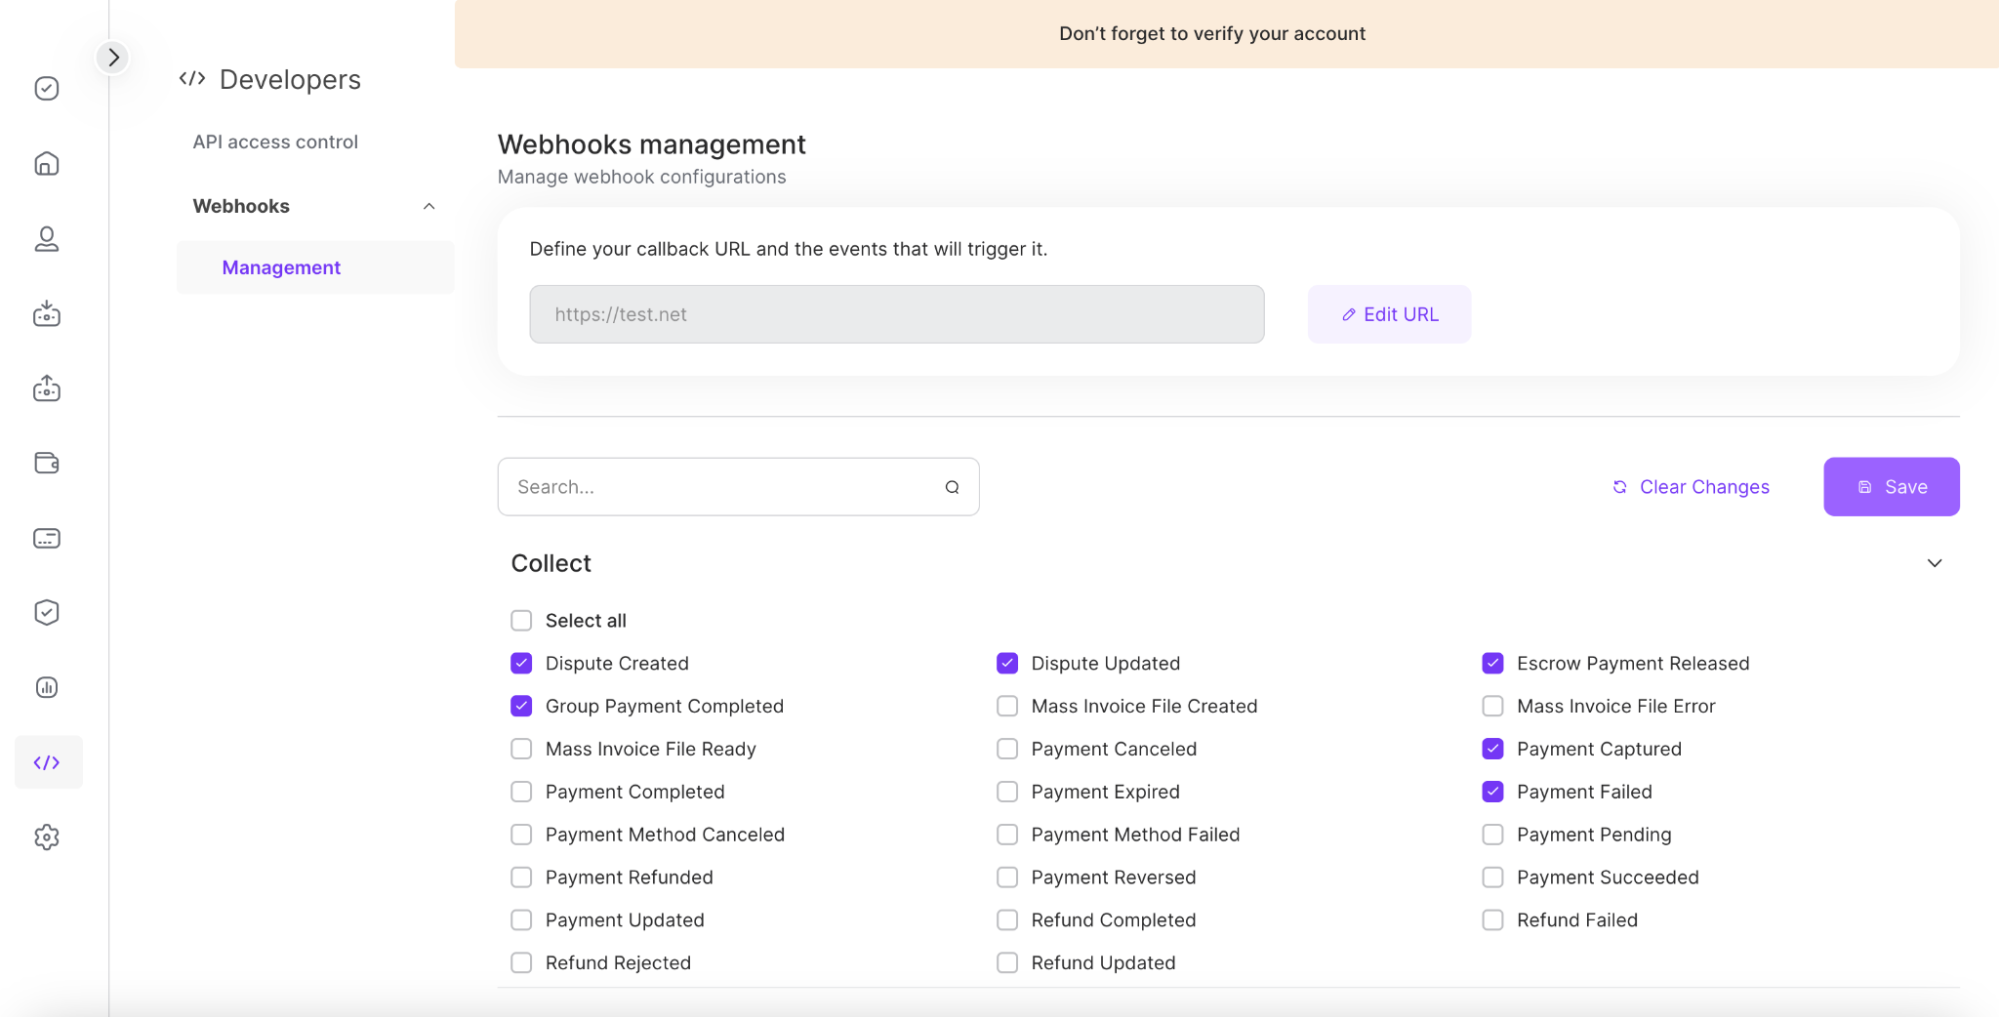Open the cards section icon
This screenshot has height=1018, width=1999.
click(46, 538)
